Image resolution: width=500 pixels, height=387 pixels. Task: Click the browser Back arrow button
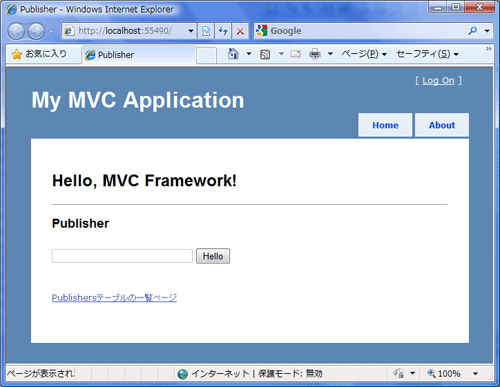16,31
